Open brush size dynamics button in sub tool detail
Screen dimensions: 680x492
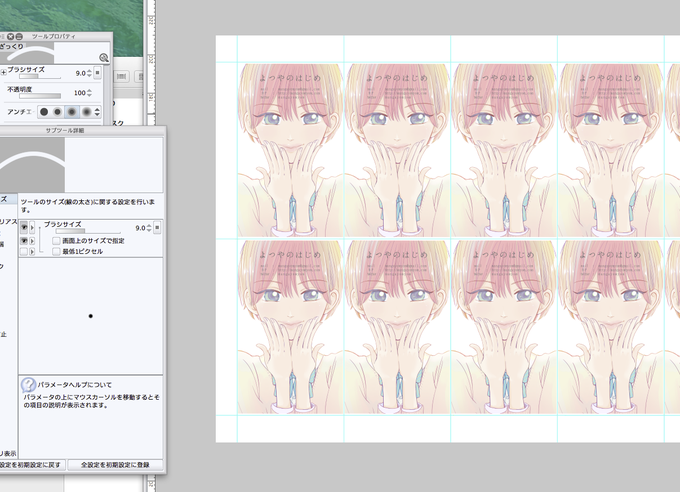coord(157,227)
